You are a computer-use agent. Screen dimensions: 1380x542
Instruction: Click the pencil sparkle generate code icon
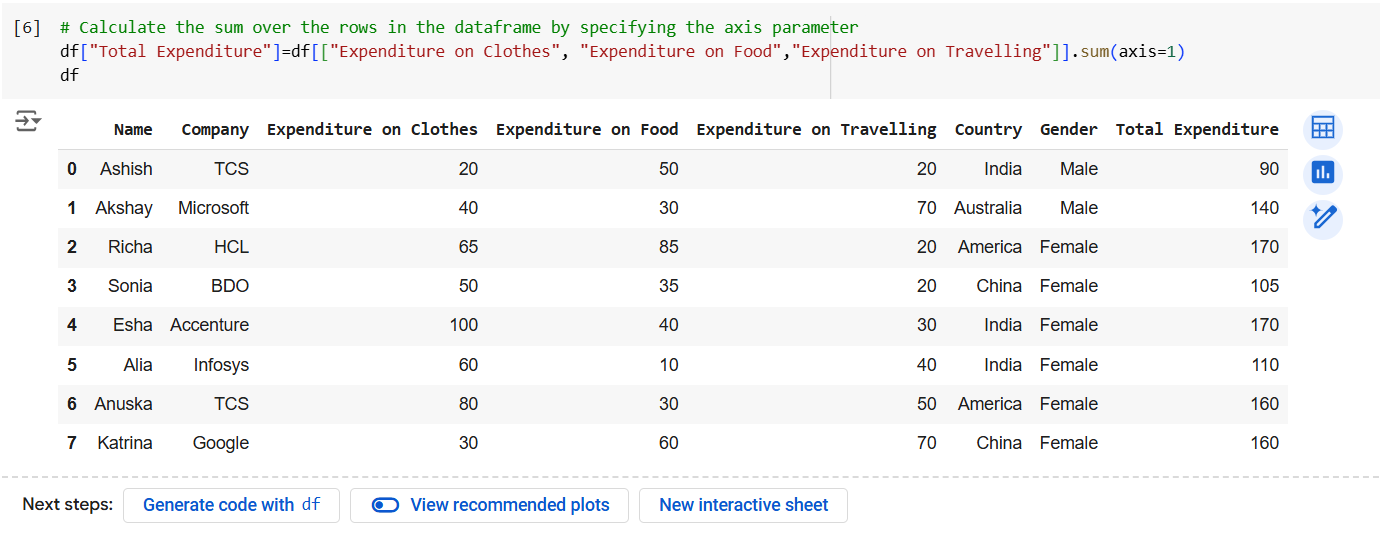pos(1323,217)
